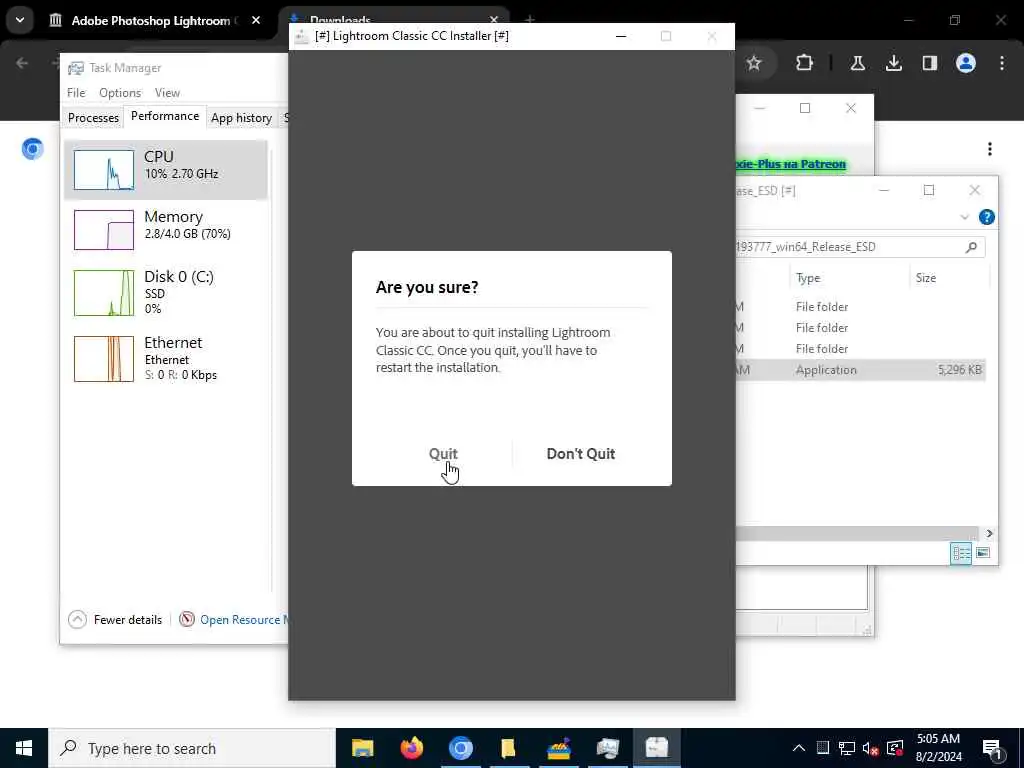This screenshot has height=768, width=1024.
Task: Open the notification center icon
Action: point(992,748)
